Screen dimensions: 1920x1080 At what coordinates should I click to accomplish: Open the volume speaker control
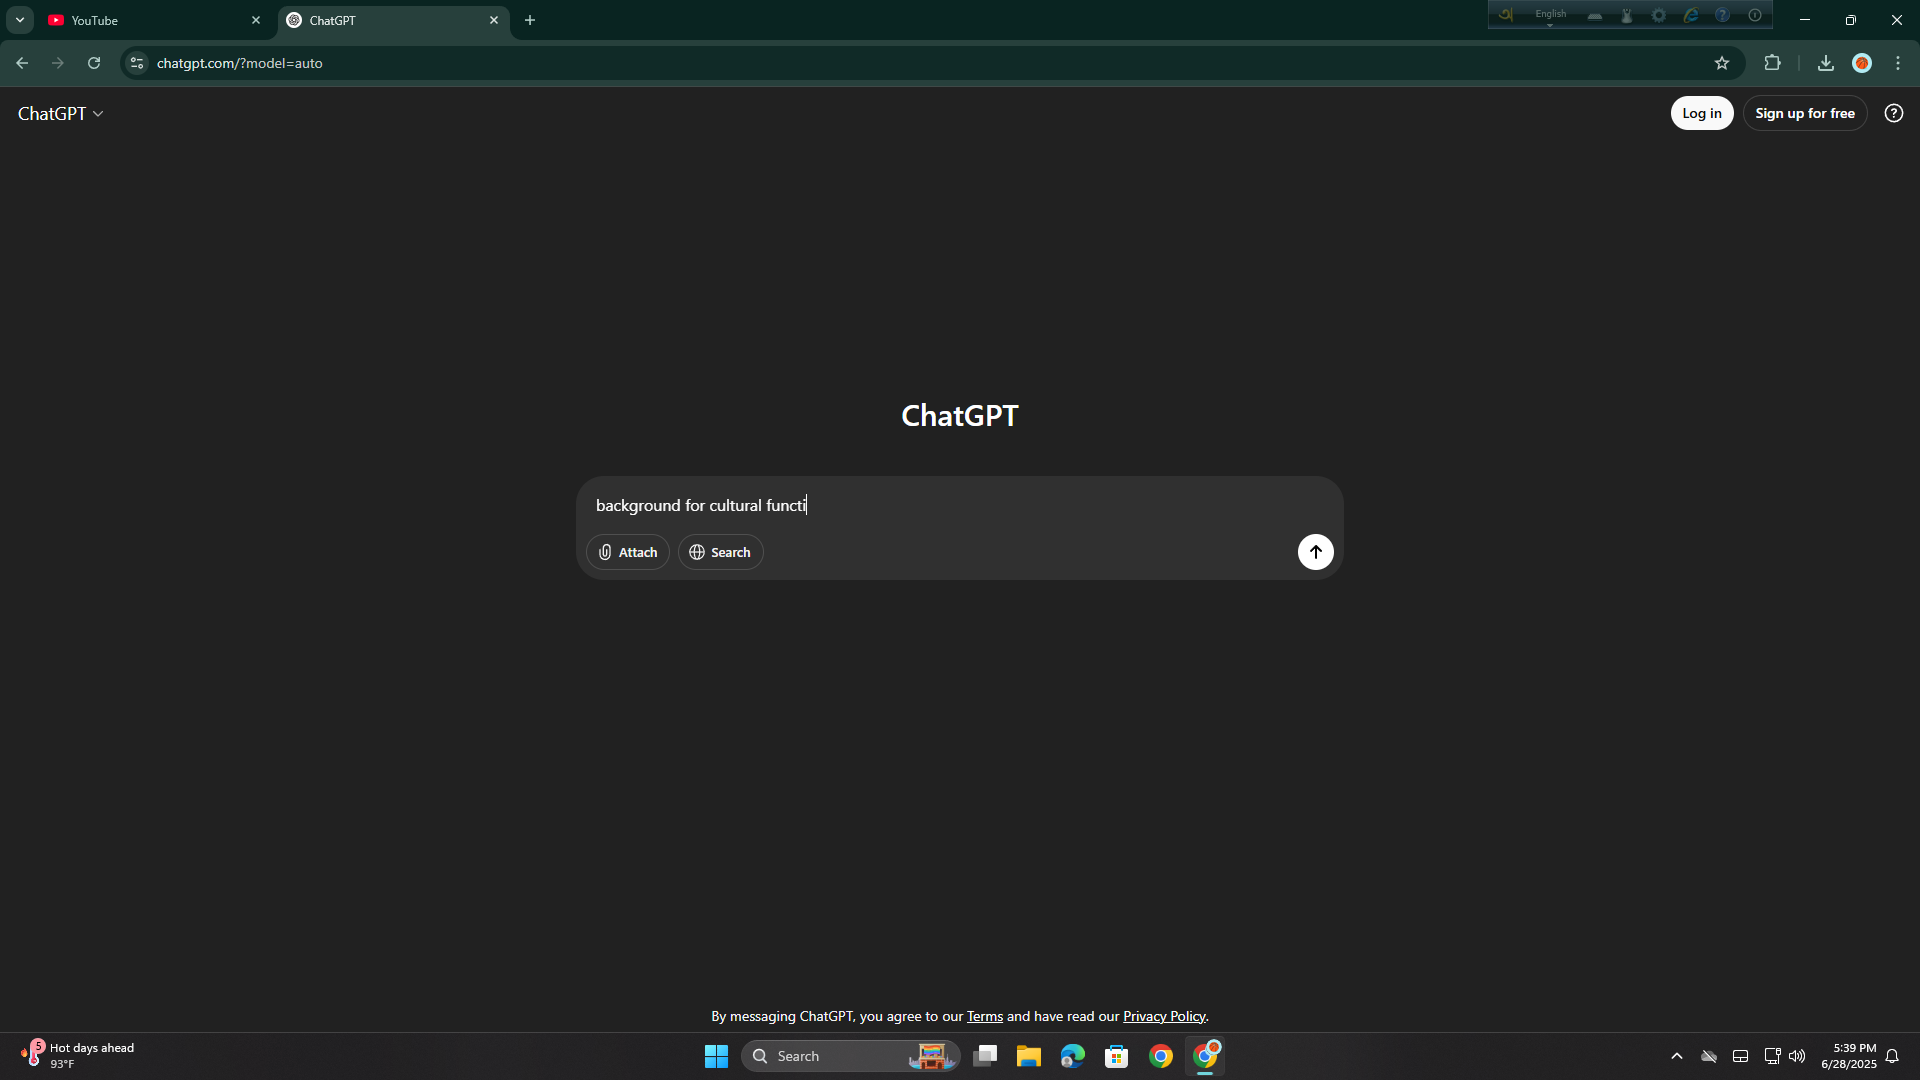[1797, 1056]
